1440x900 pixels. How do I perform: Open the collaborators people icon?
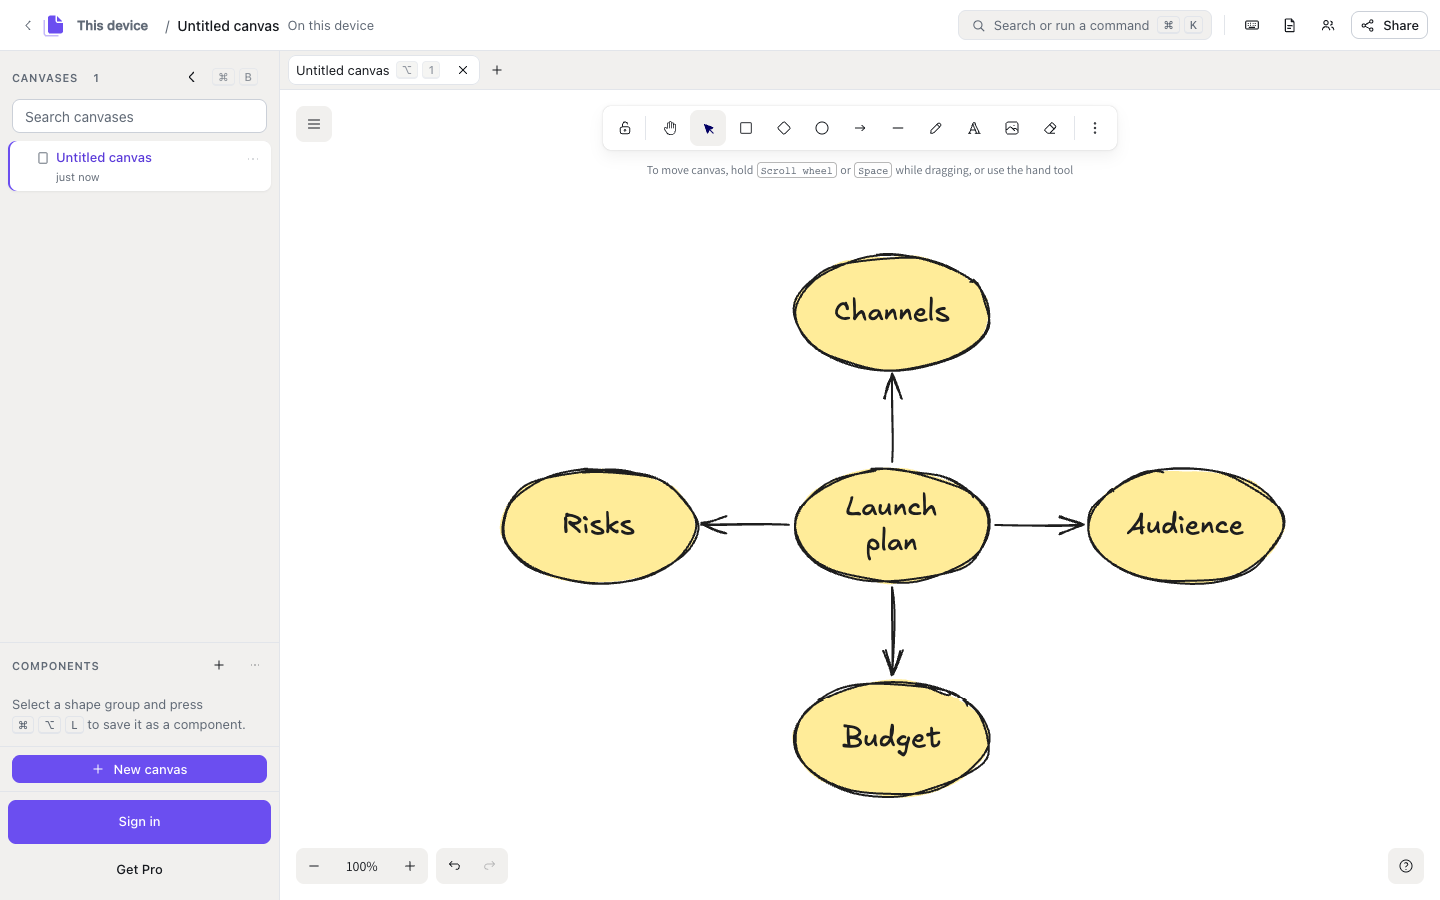(1328, 25)
